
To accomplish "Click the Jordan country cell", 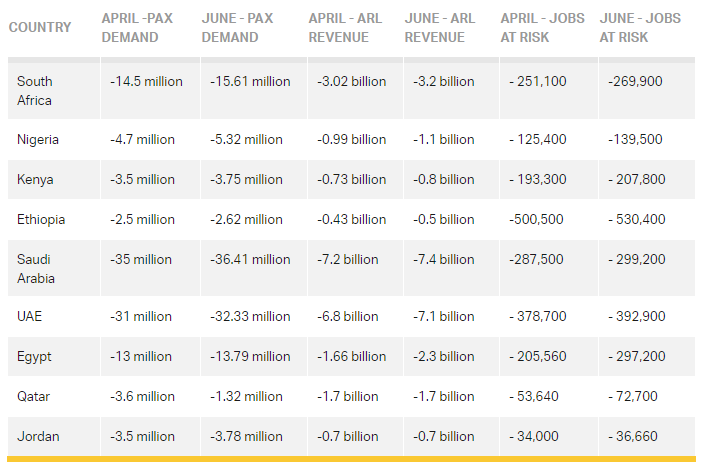I will point(37,436).
